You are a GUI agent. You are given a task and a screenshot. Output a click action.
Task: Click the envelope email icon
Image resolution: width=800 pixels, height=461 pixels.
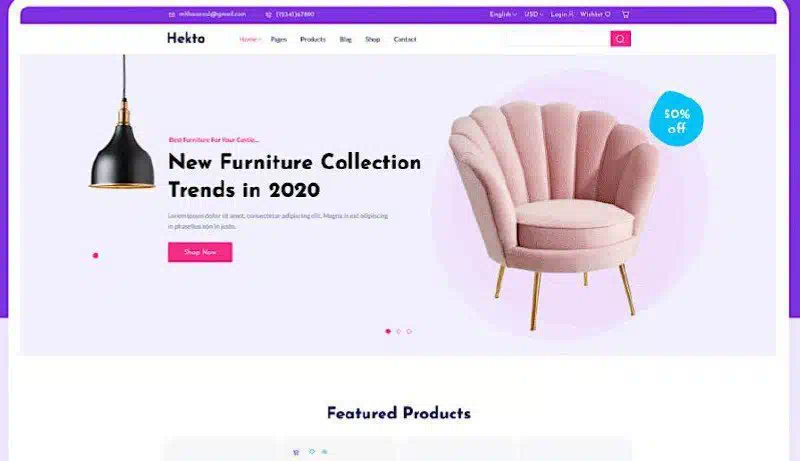(x=172, y=15)
